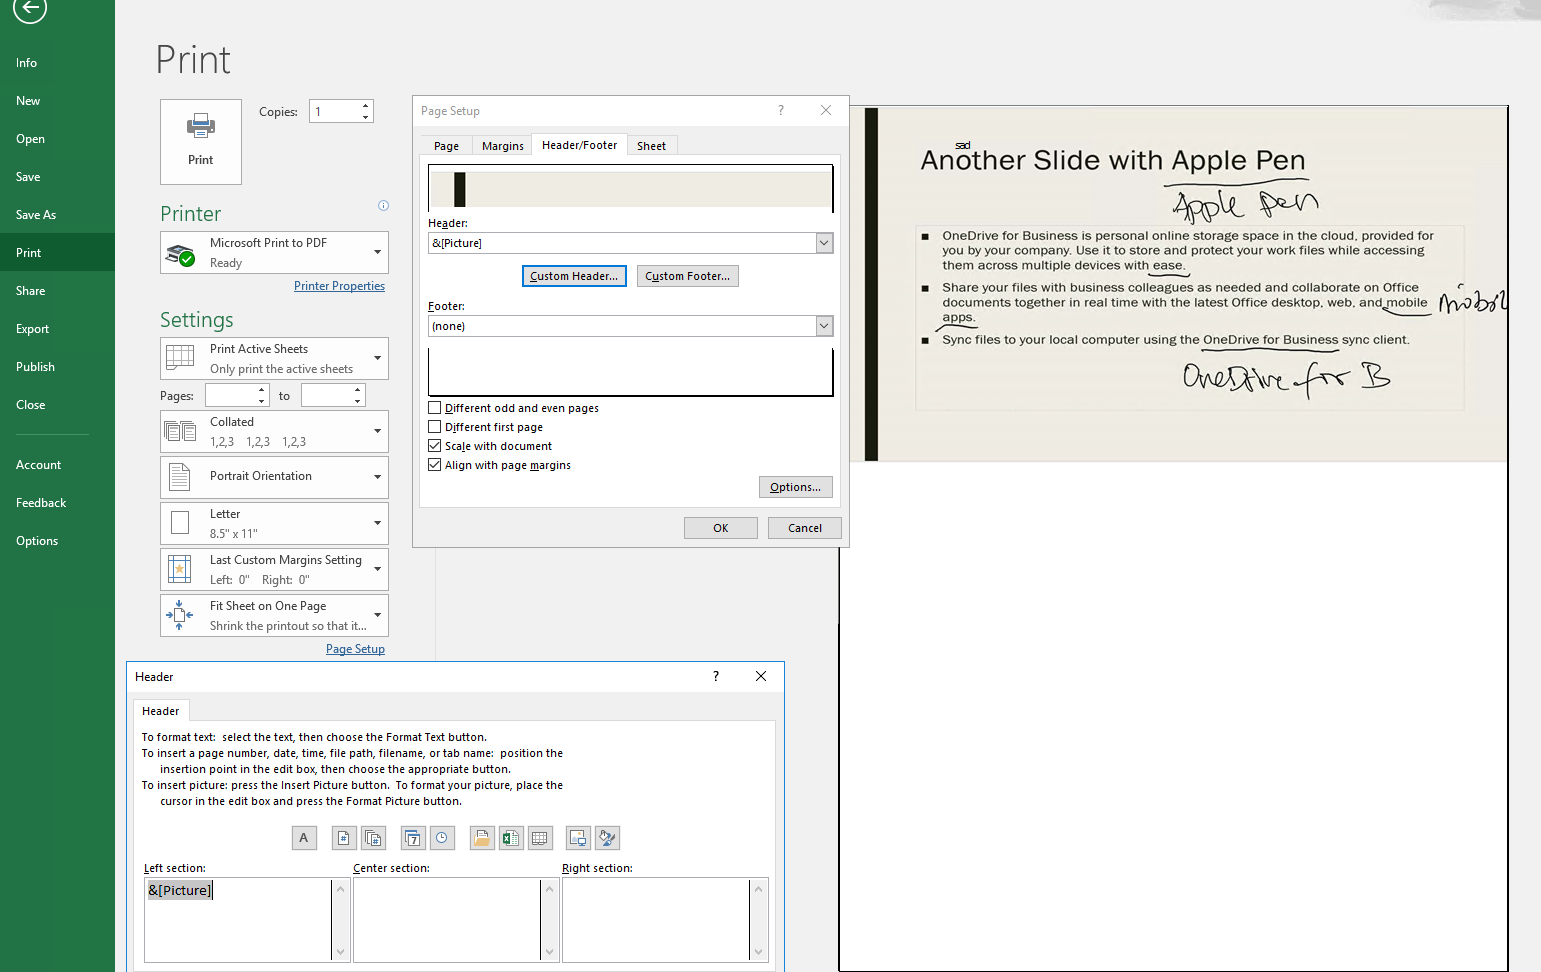Expand the Footer combo box showing (none)
This screenshot has width=1541, height=972.
coord(825,326)
